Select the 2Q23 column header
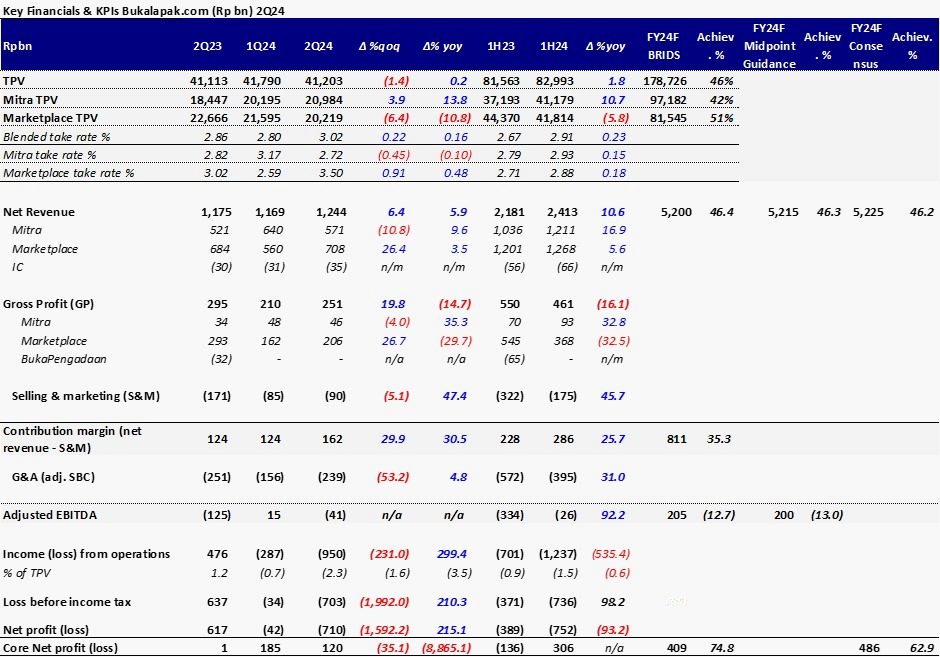The width and height of the screenshot is (940, 657). coord(207,46)
